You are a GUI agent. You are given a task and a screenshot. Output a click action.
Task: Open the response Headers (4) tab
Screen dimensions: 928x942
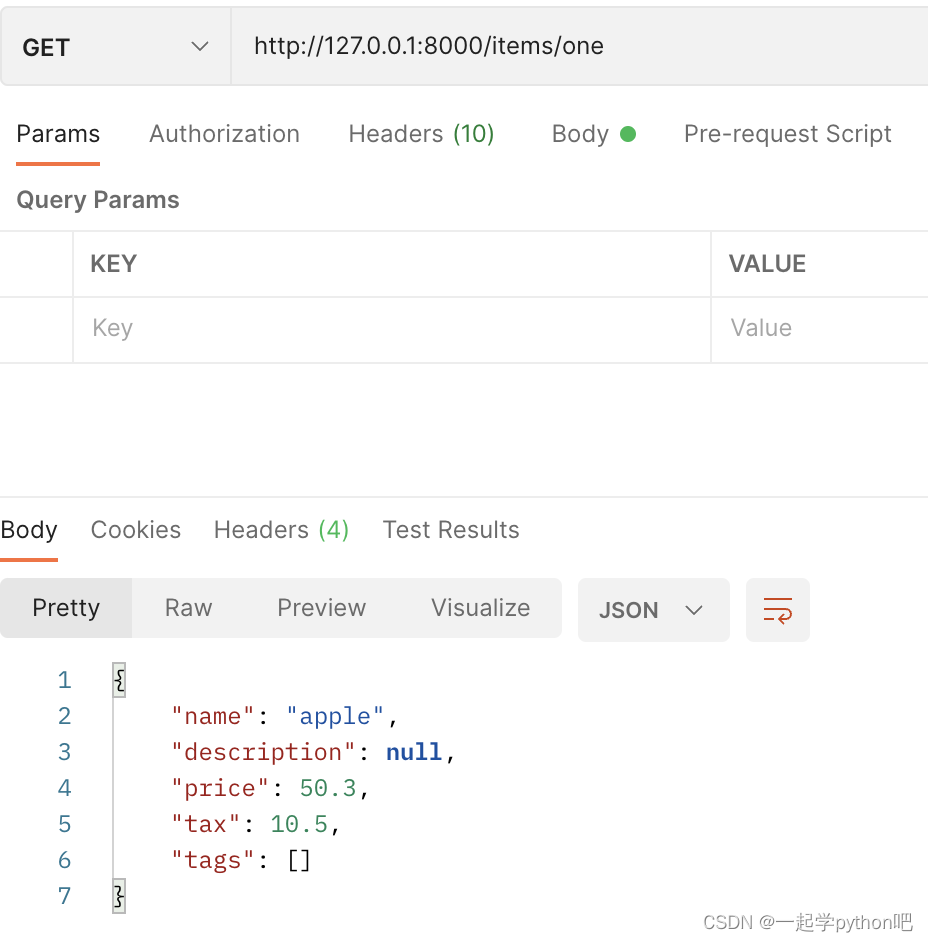point(281,530)
